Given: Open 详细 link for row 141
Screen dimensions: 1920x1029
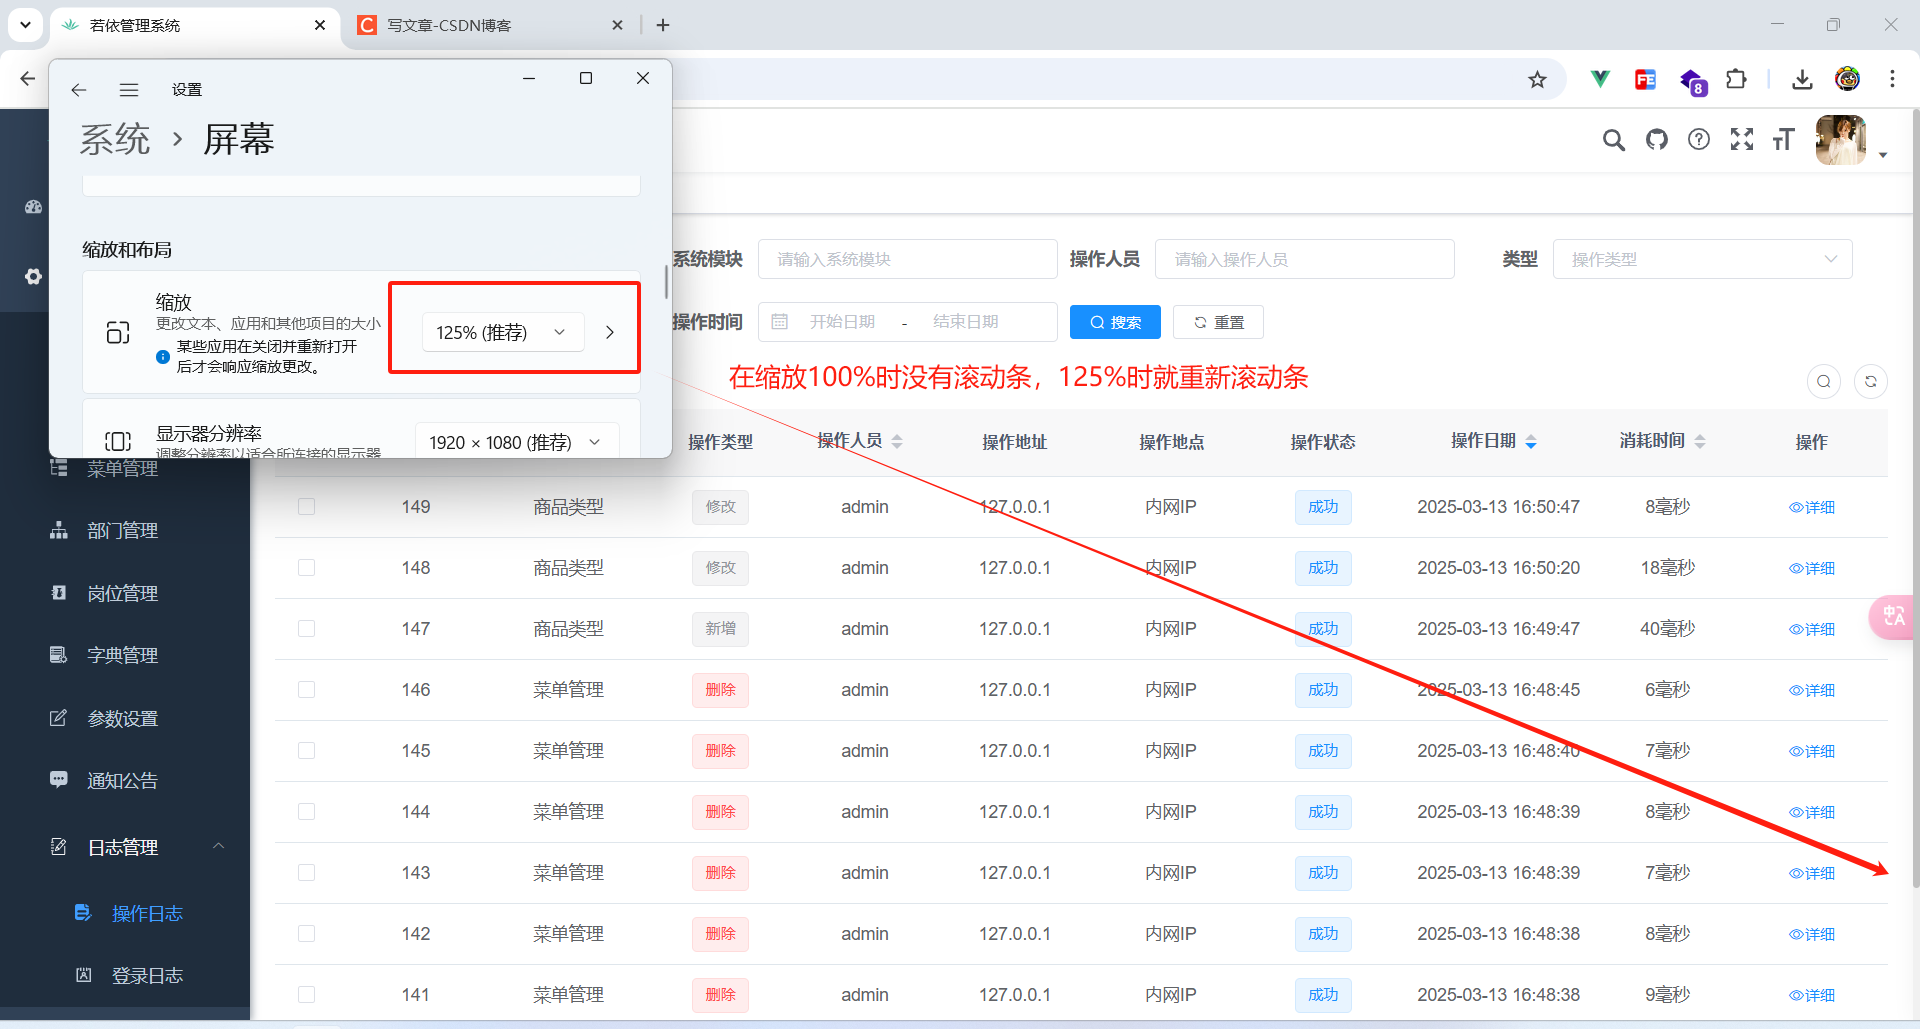Looking at the screenshot, I should [1812, 995].
